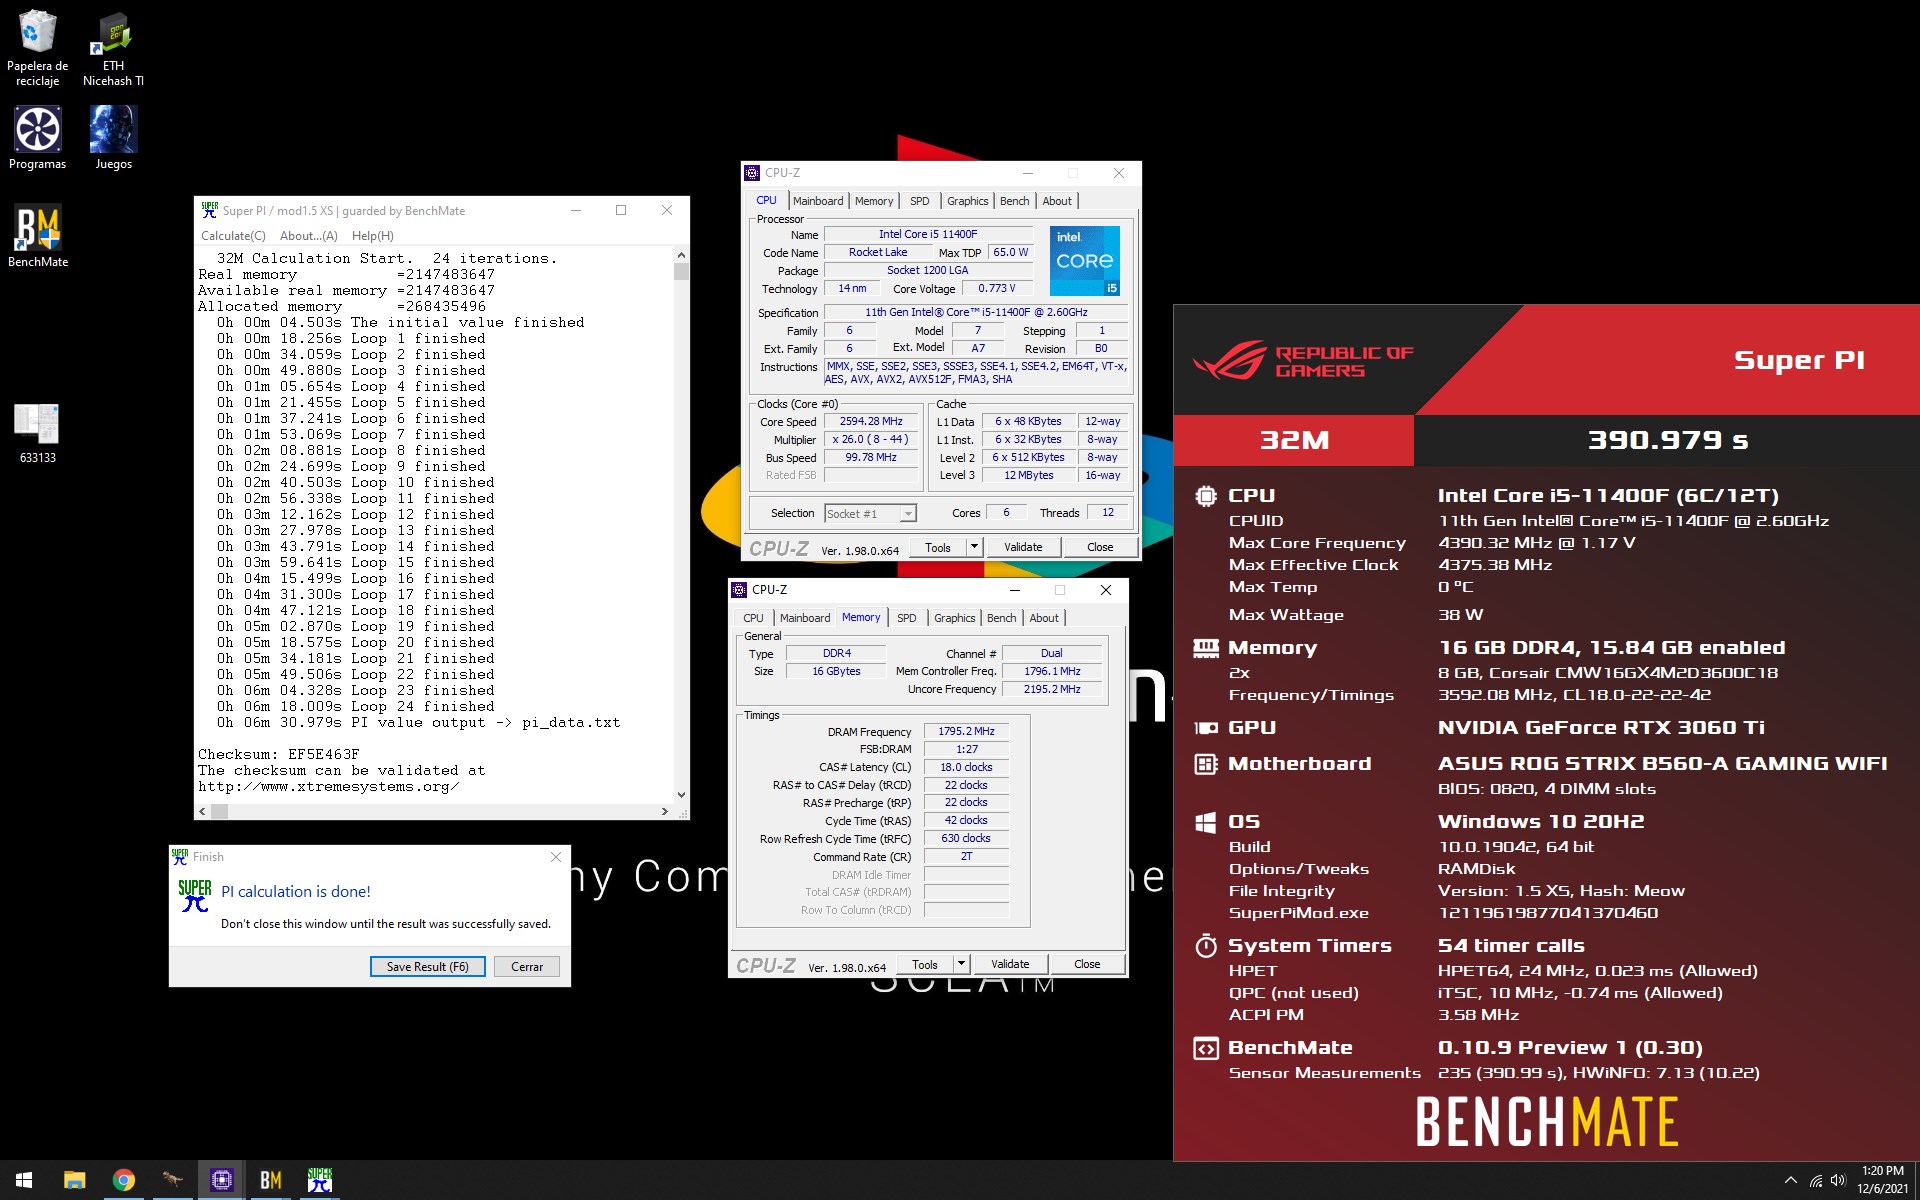Viewport: 1920px width, 1200px height.
Task: Open the network status tray icon
Action: pos(1815,1181)
